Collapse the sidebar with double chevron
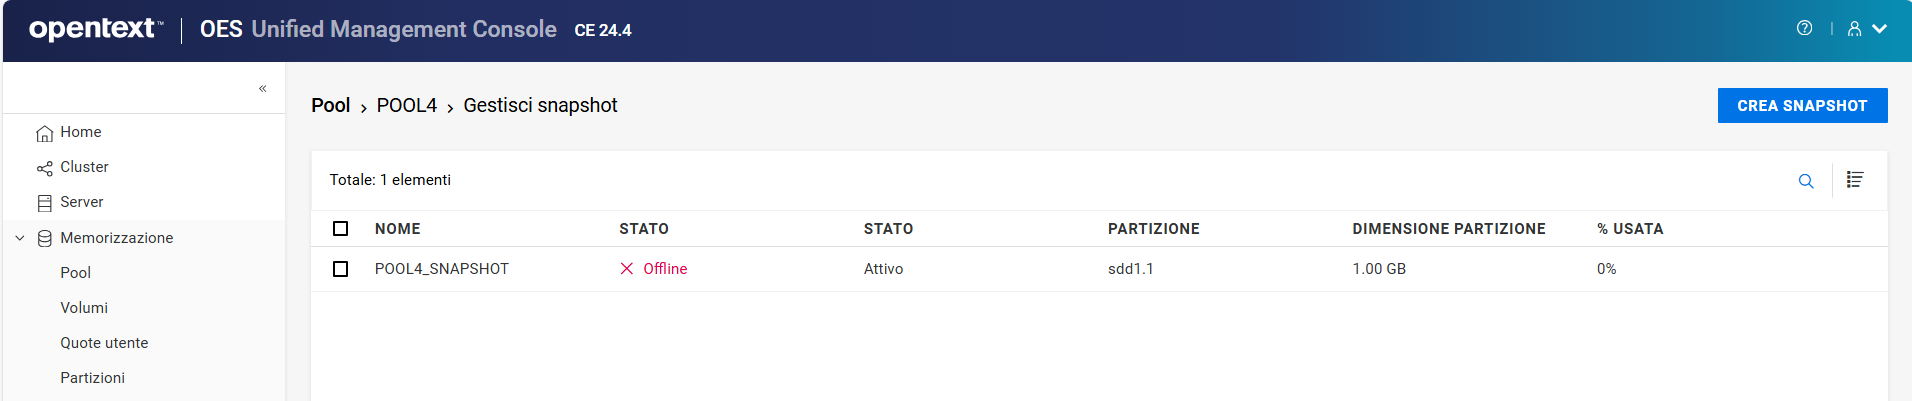Screen dimensions: 1912x401 click(x=263, y=88)
